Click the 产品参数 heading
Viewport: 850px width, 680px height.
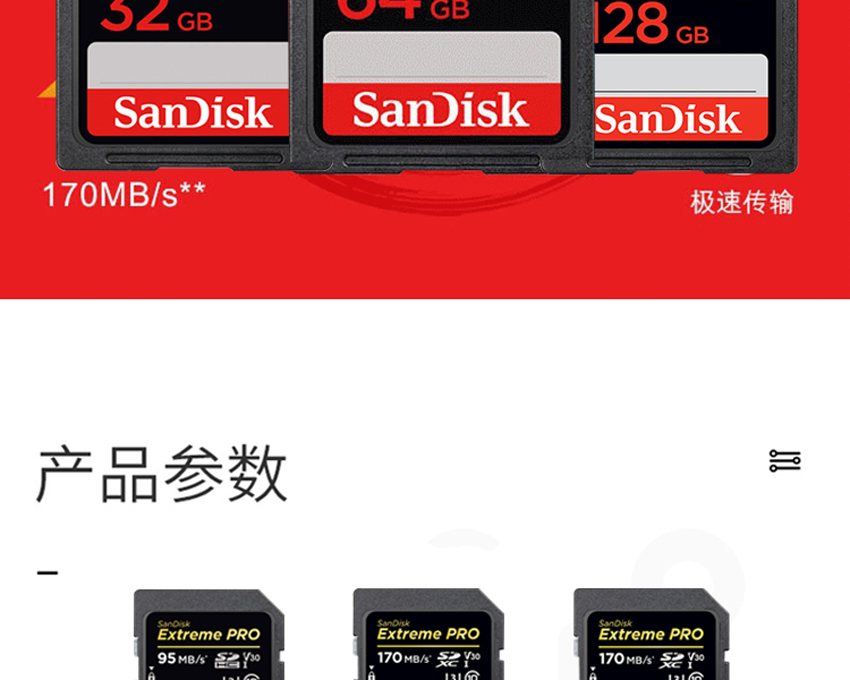pyautogui.click(x=162, y=474)
